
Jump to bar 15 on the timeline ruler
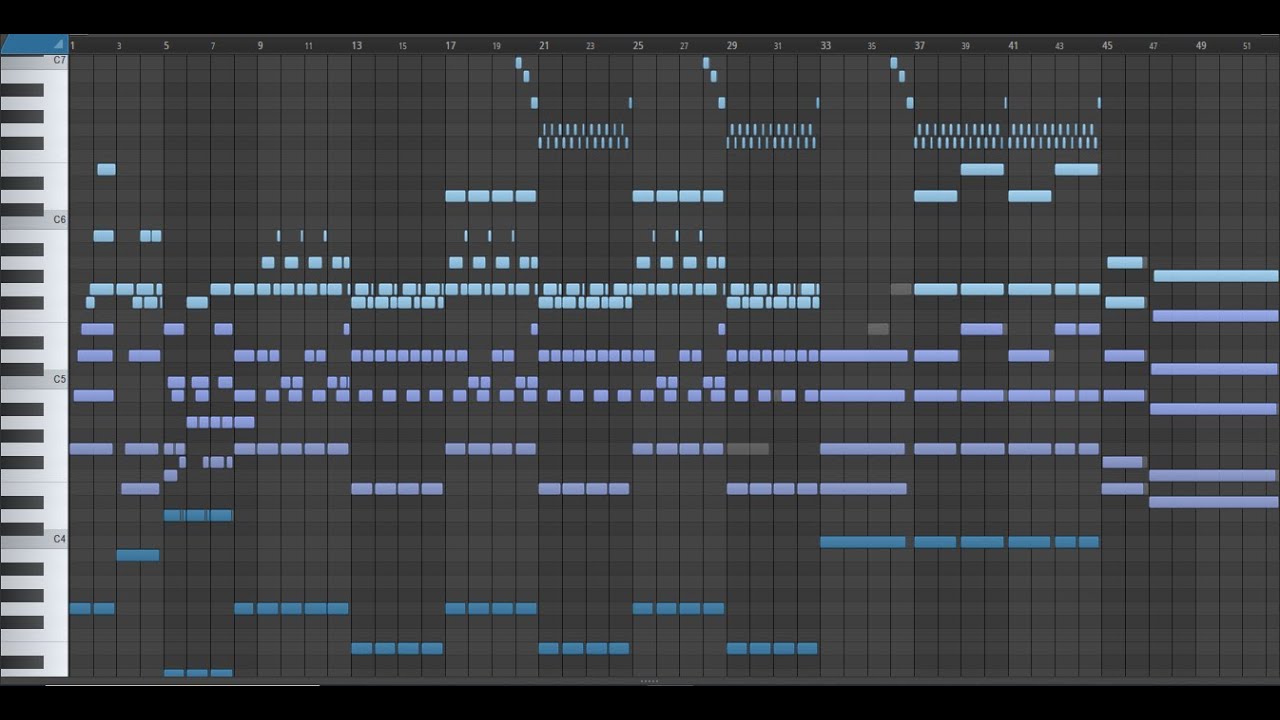point(402,46)
